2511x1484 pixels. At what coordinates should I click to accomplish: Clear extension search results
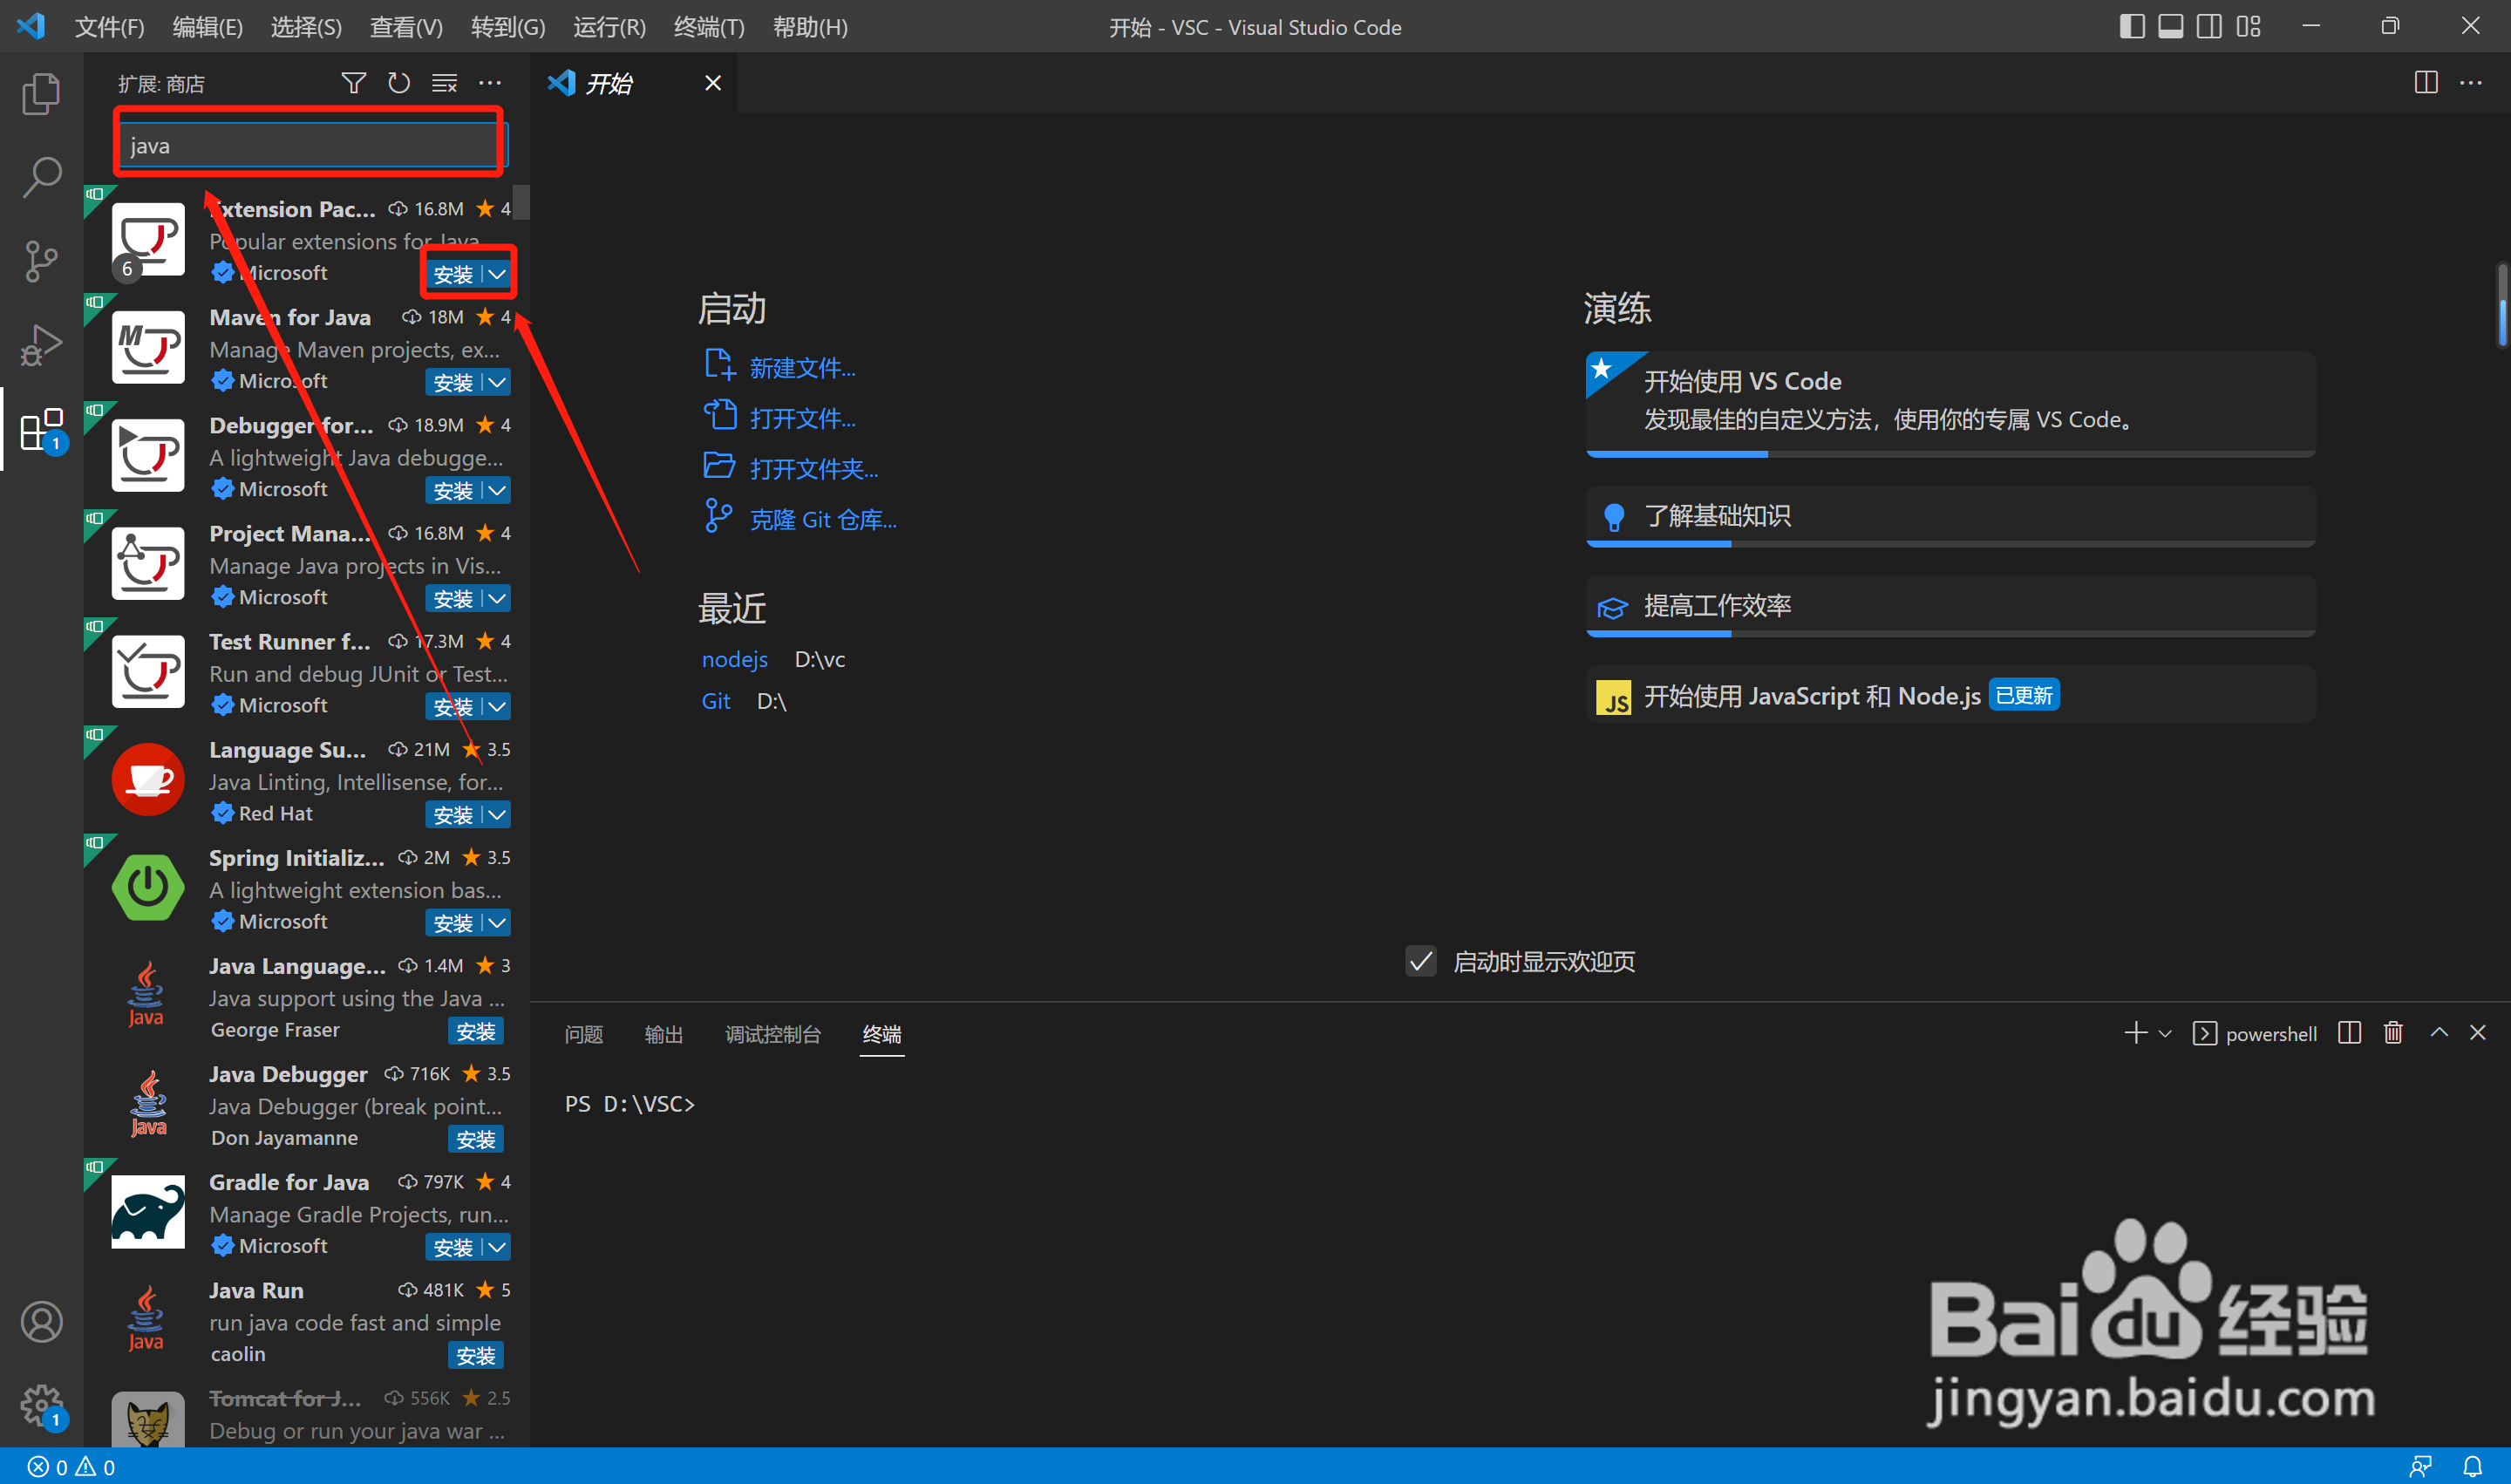point(444,83)
